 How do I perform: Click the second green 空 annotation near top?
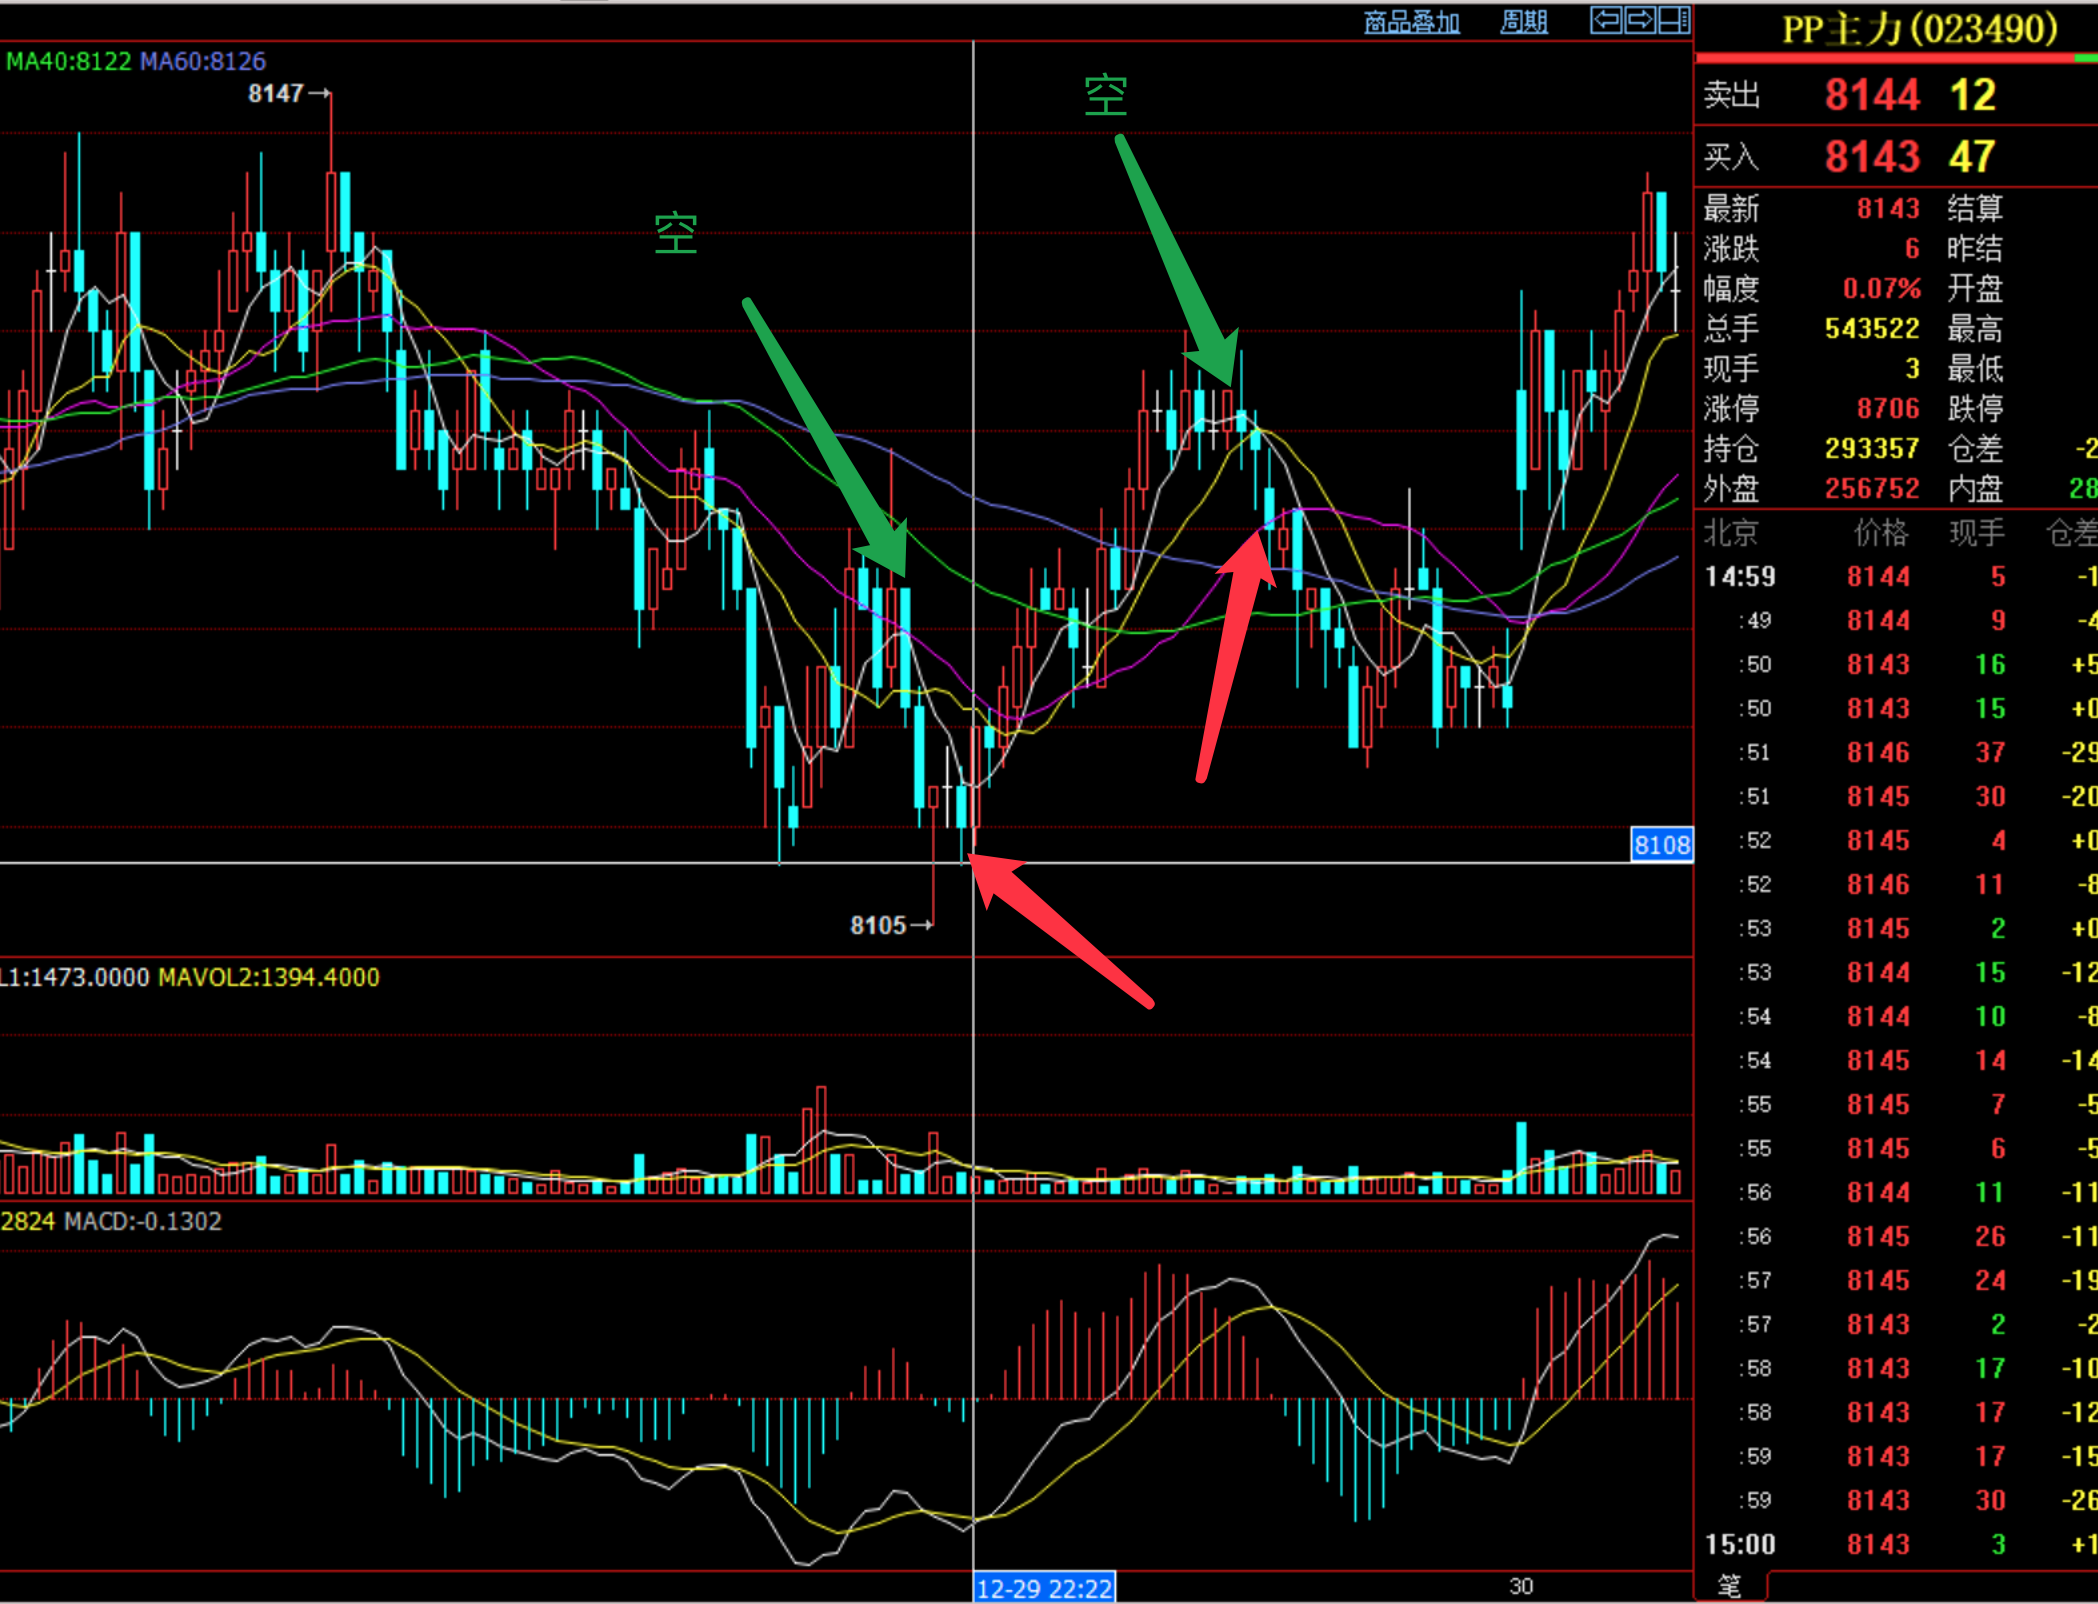coord(1105,96)
